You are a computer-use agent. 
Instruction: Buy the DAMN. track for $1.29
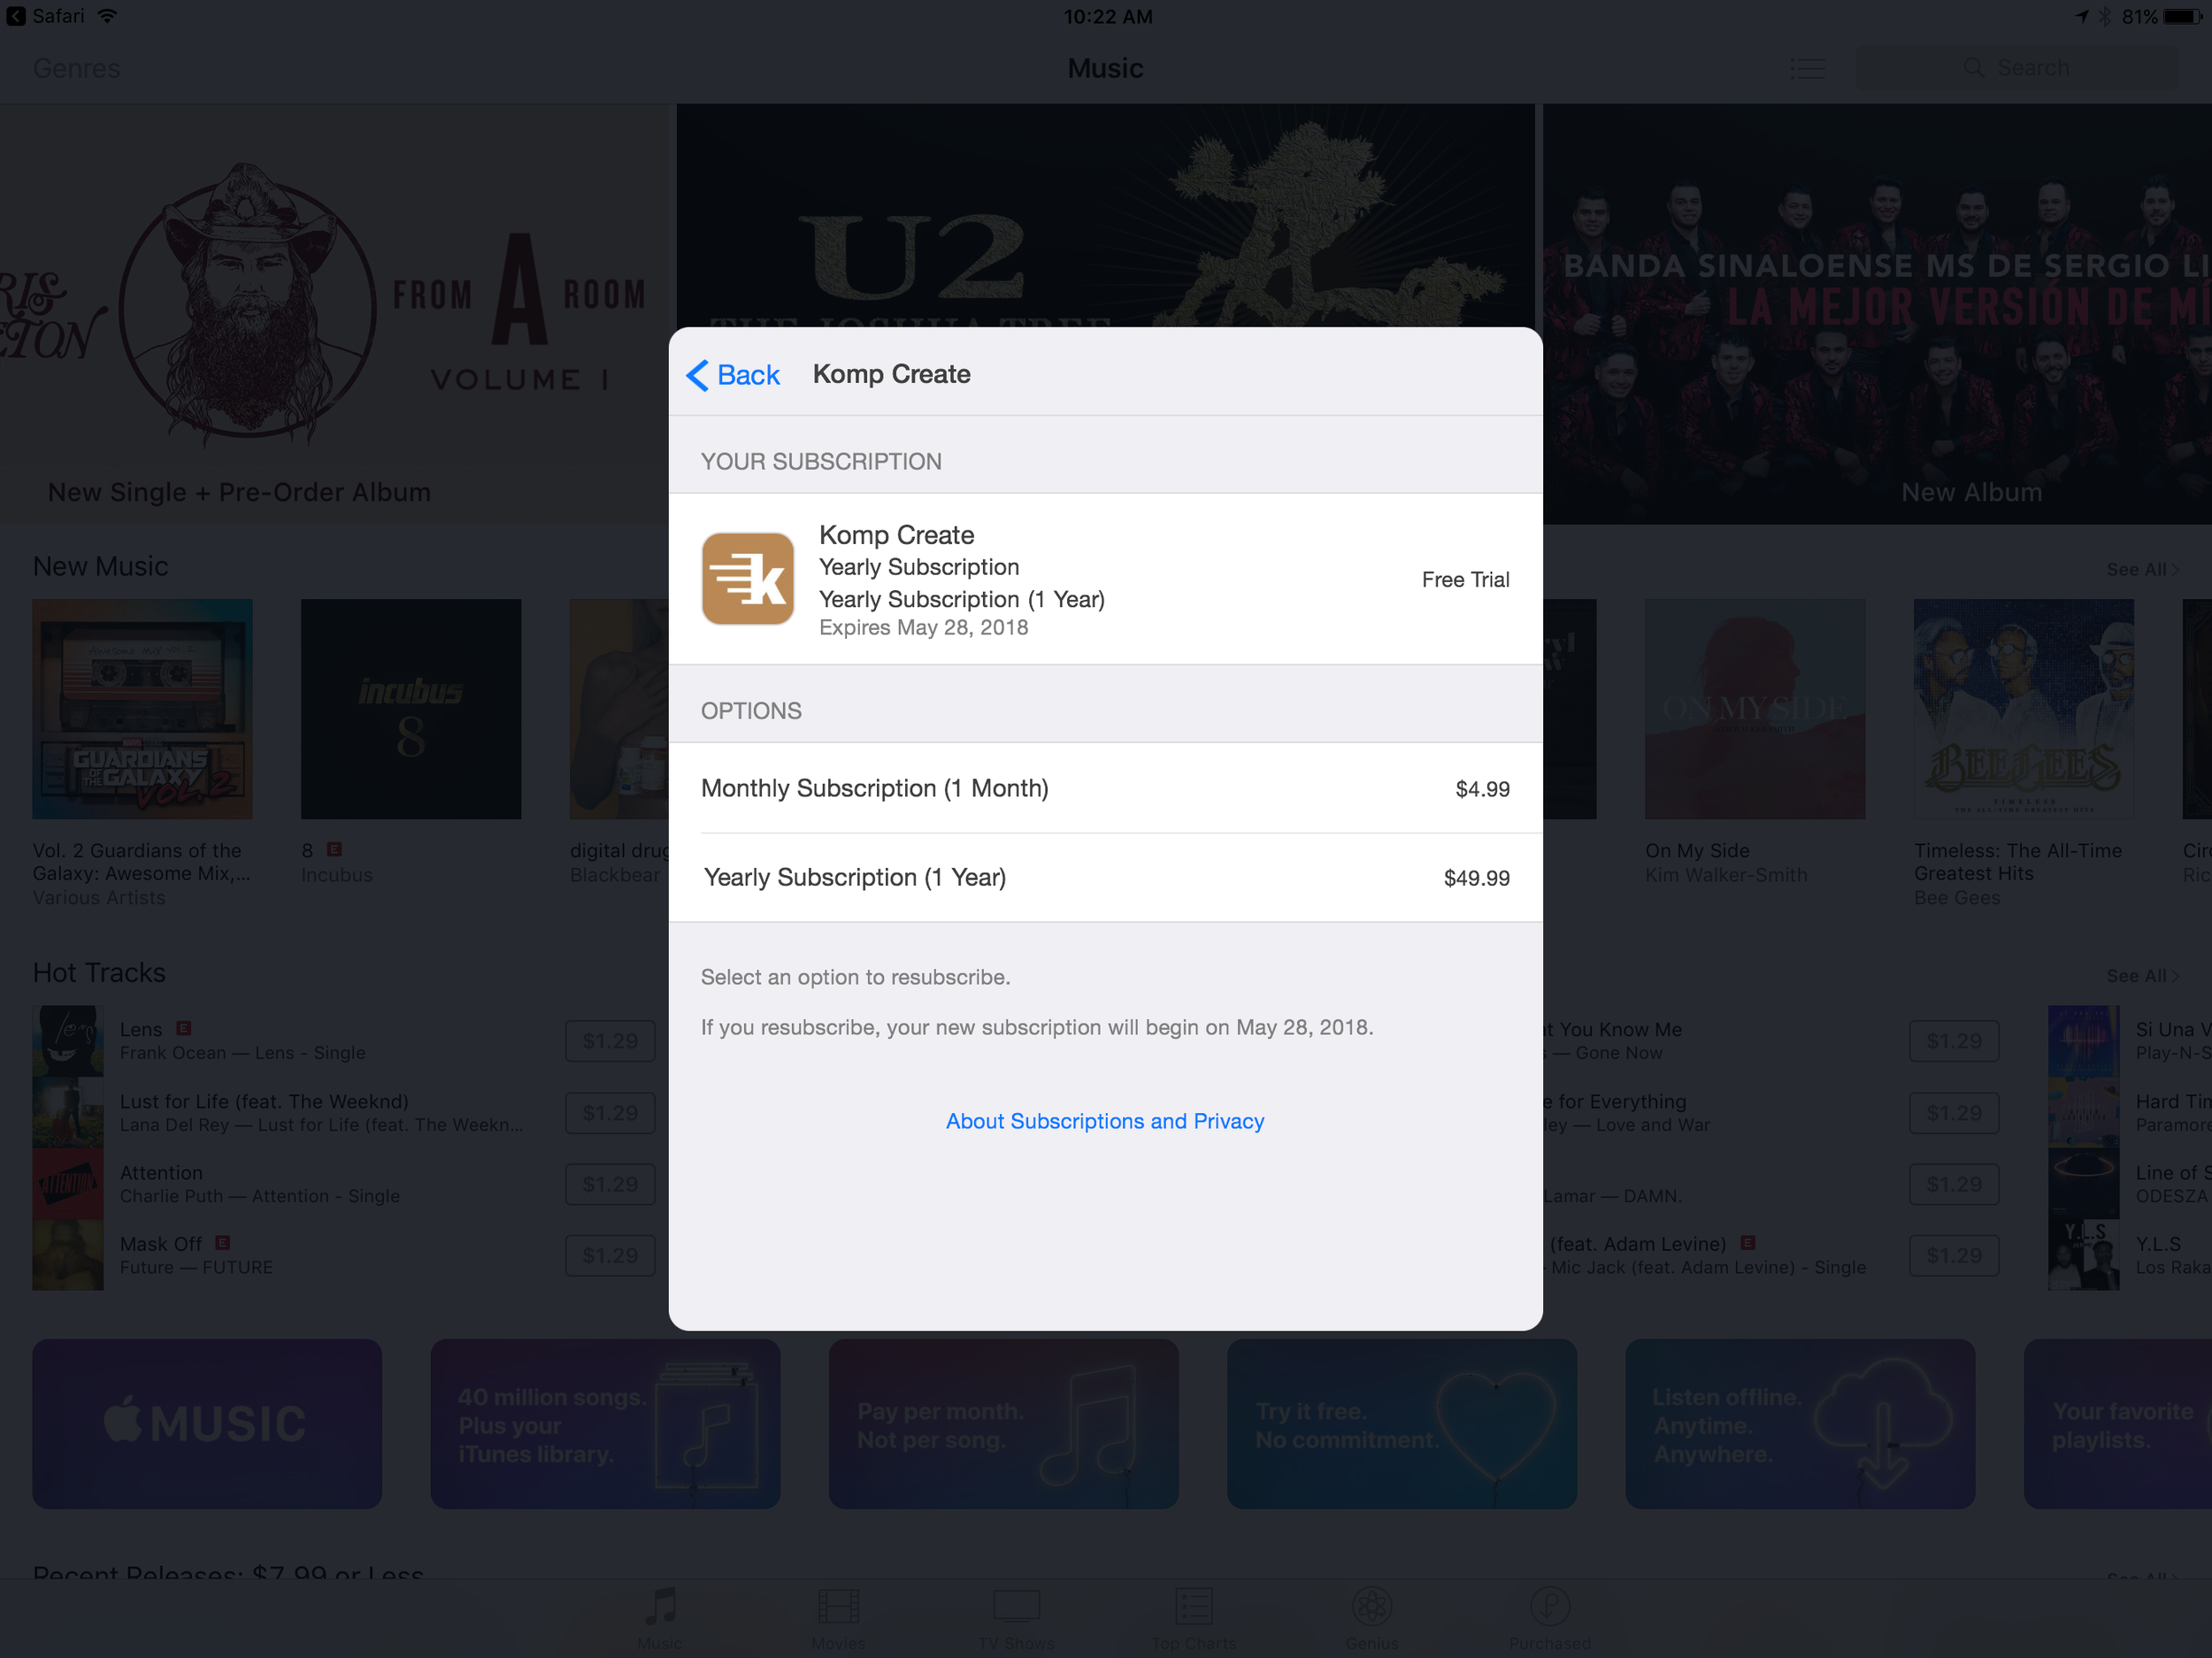coord(1954,1184)
